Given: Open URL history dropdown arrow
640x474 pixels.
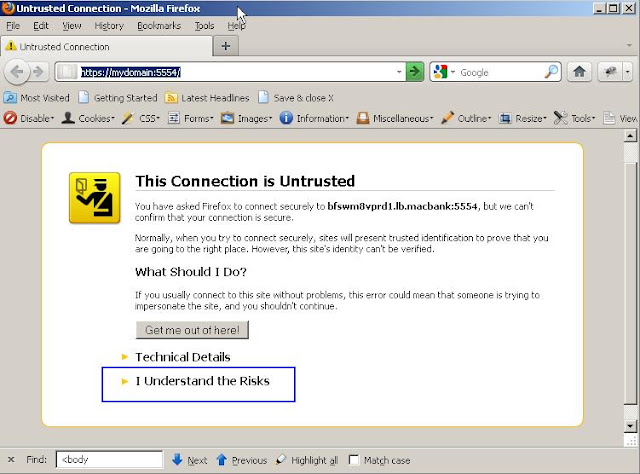Looking at the screenshot, I should click(x=399, y=72).
